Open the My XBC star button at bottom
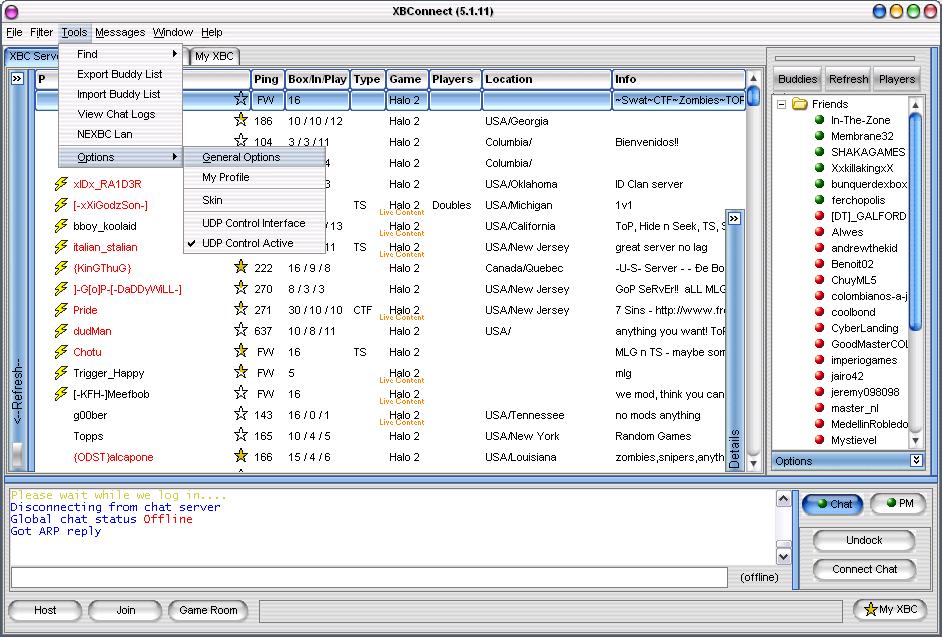Screen dimensions: 942x637 point(891,610)
